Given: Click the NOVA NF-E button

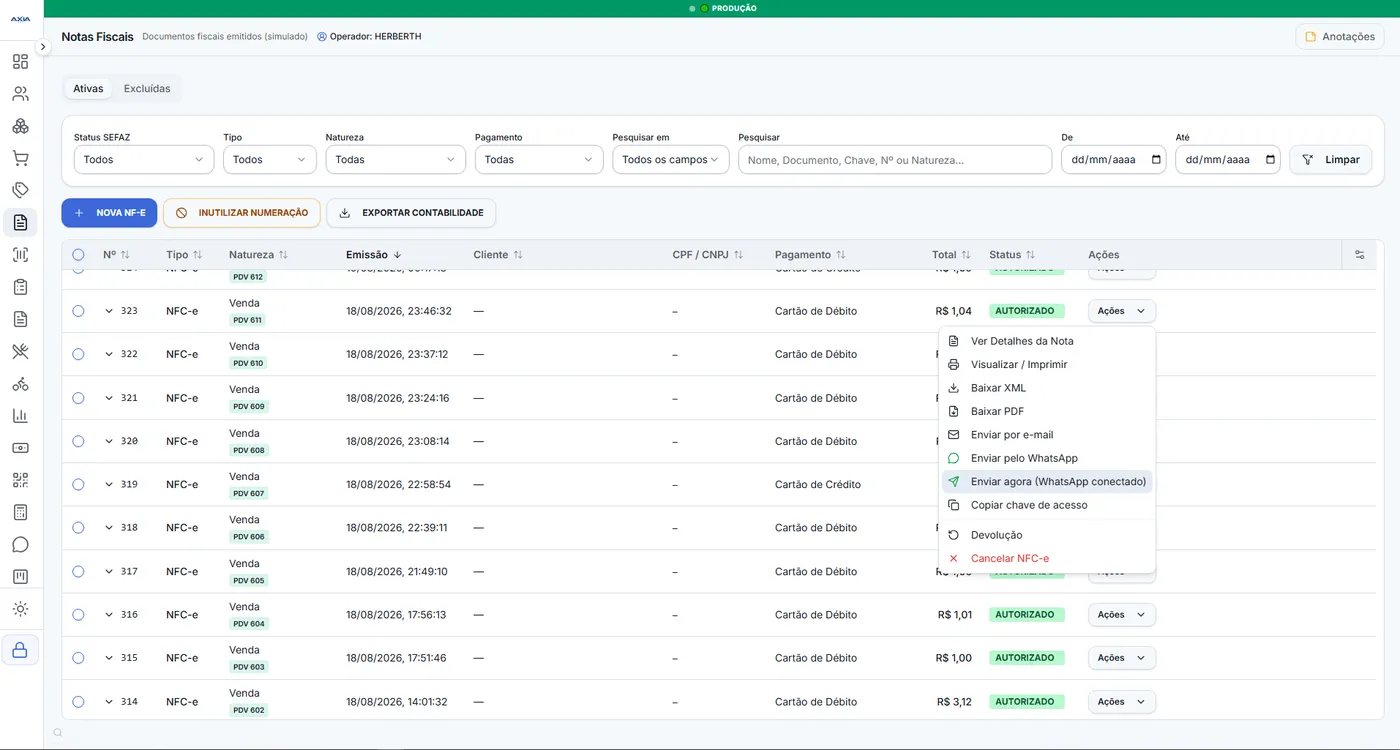Looking at the screenshot, I should pos(110,213).
